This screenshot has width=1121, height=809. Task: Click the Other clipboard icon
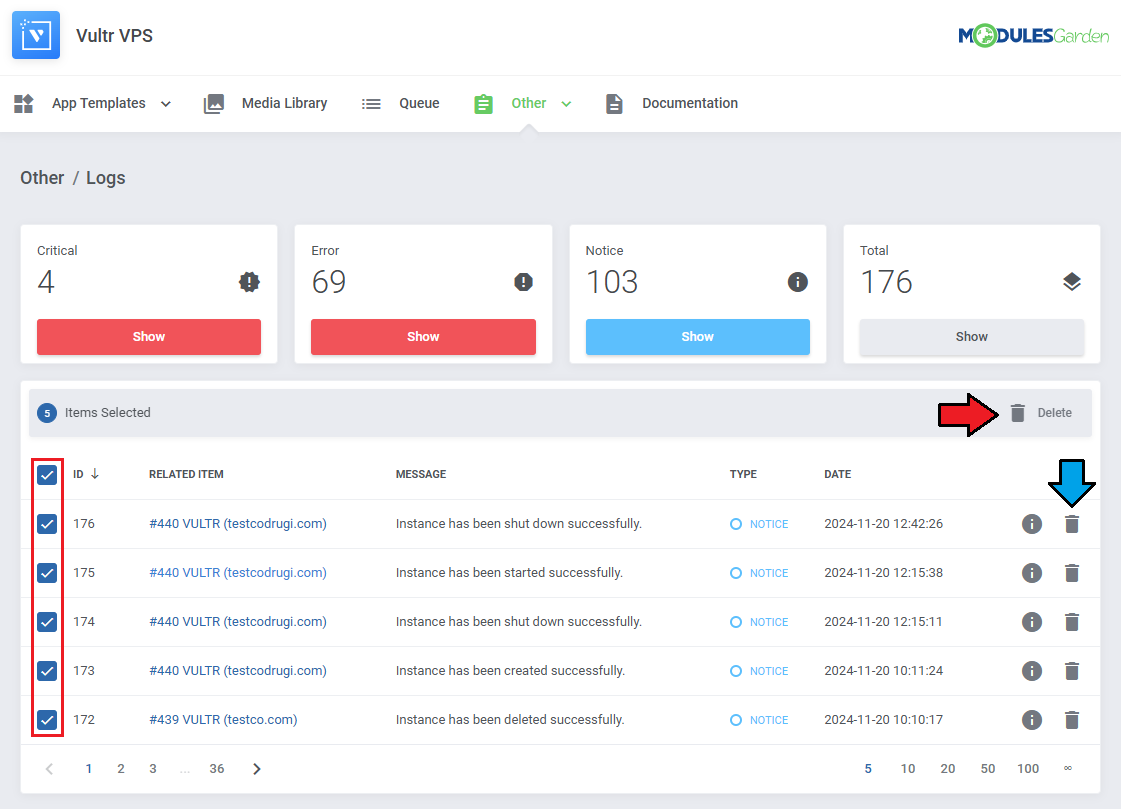(x=483, y=104)
